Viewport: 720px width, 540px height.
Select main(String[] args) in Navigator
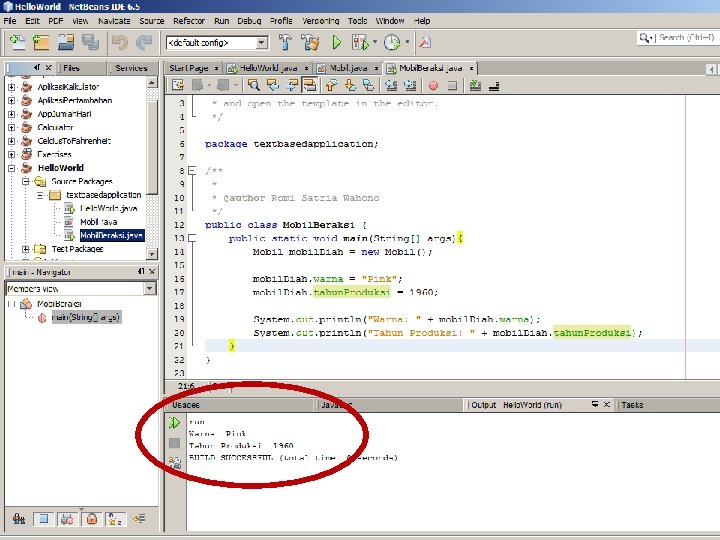(x=85, y=317)
